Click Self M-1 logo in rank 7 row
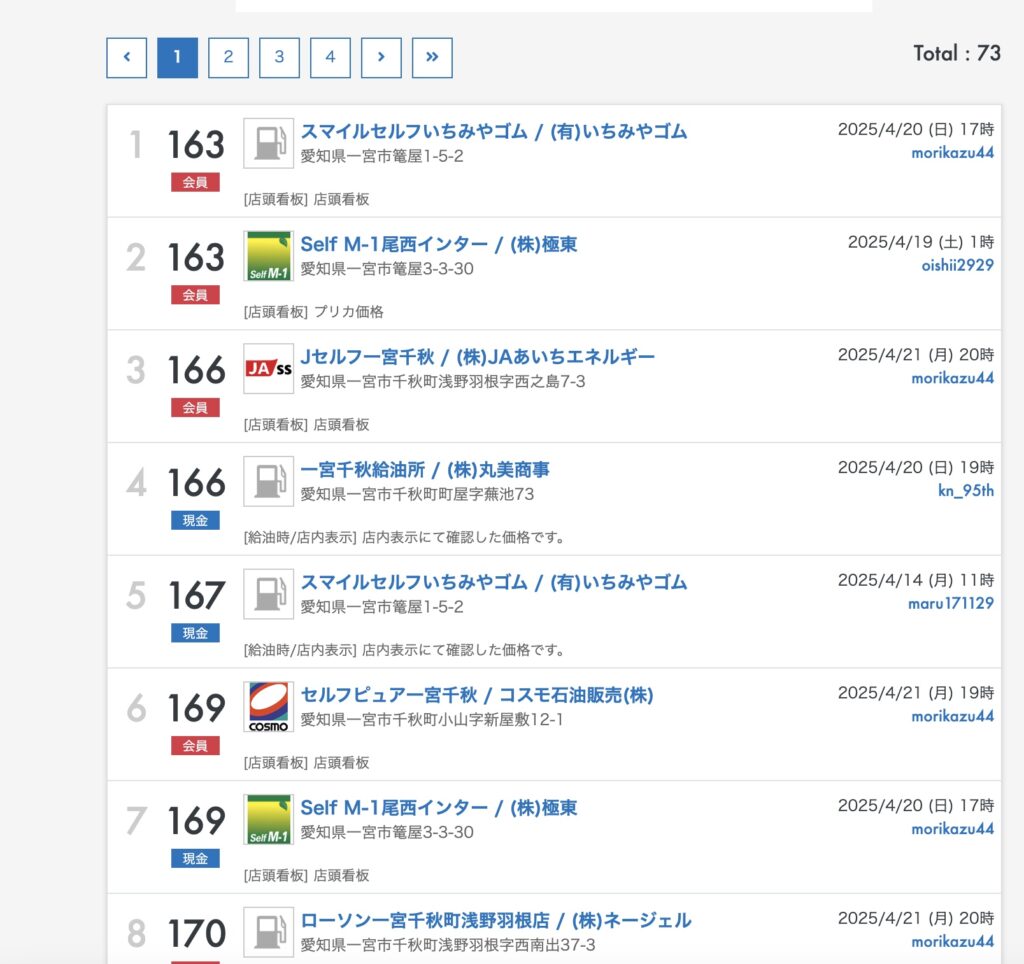Viewport: 1024px width, 964px height. pyautogui.click(x=268, y=819)
